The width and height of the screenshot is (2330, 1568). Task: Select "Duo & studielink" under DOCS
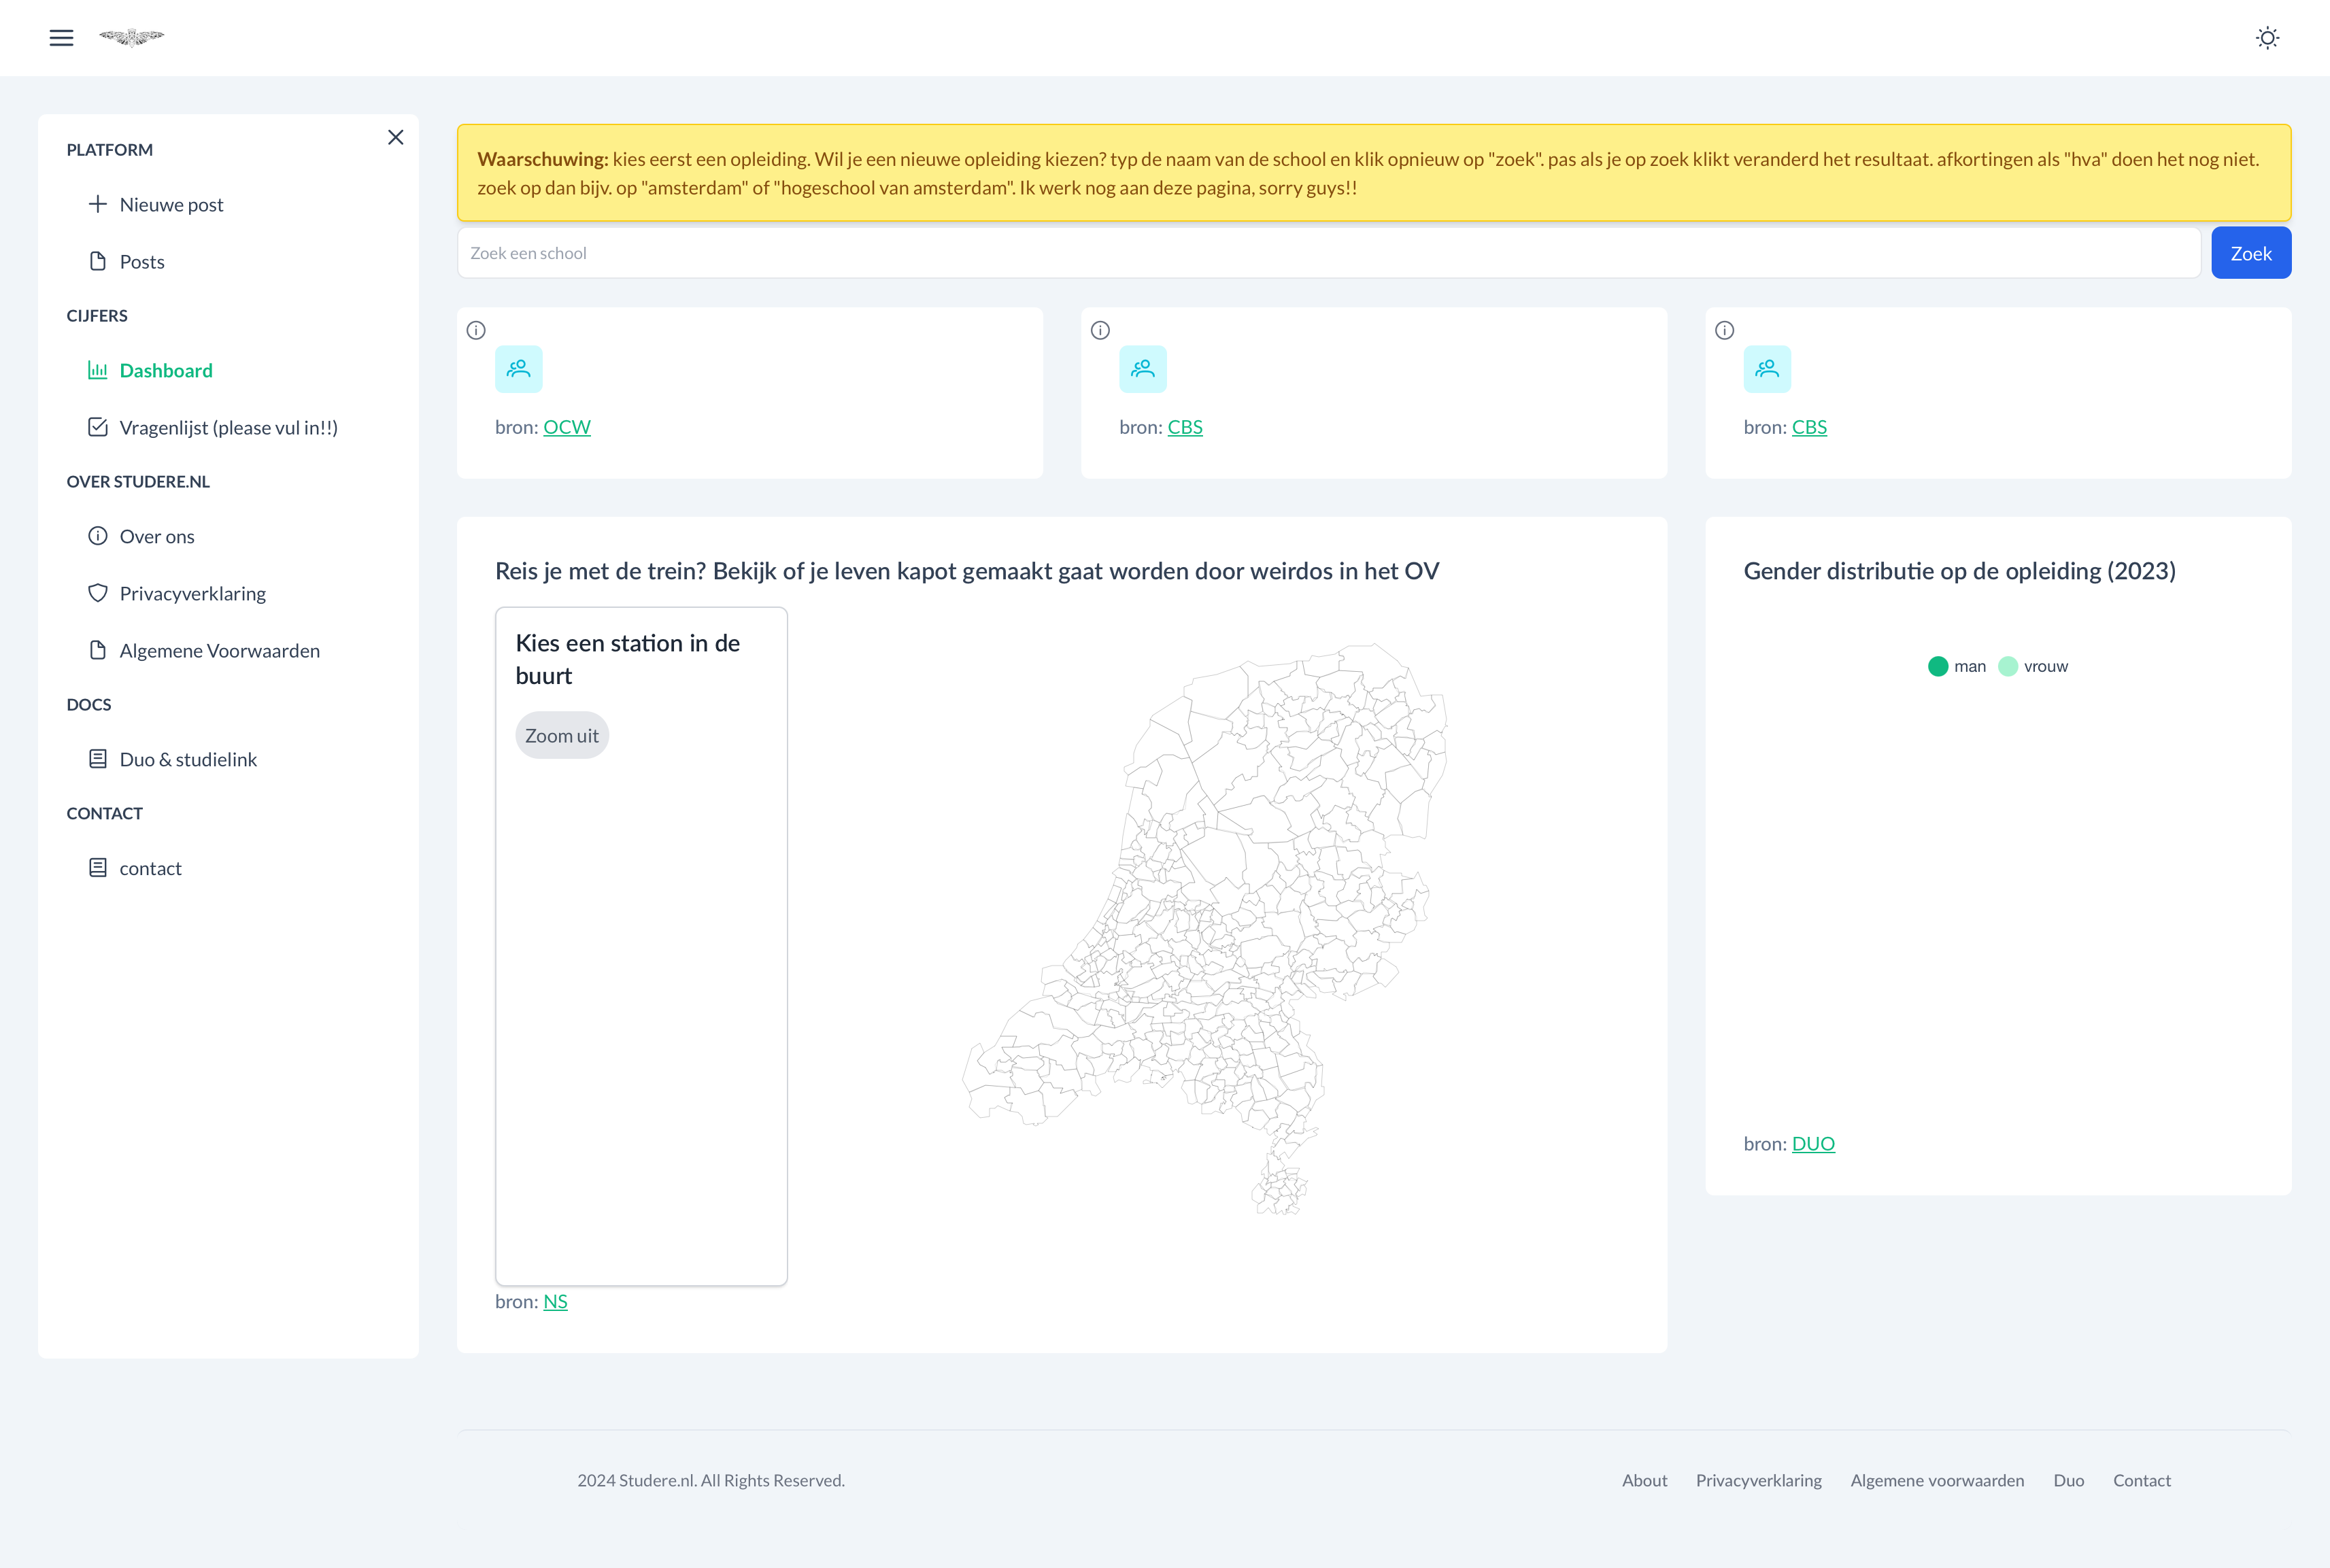click(188, 759)
